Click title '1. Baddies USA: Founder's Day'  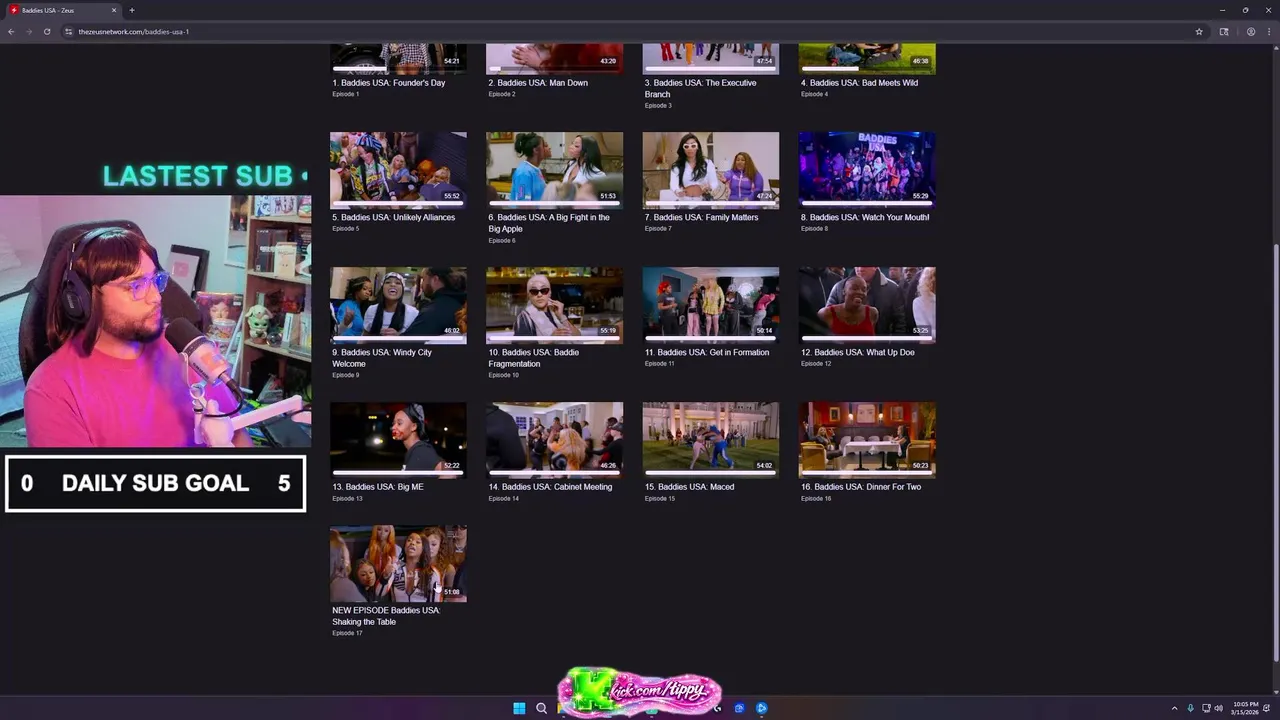[389, 83]
